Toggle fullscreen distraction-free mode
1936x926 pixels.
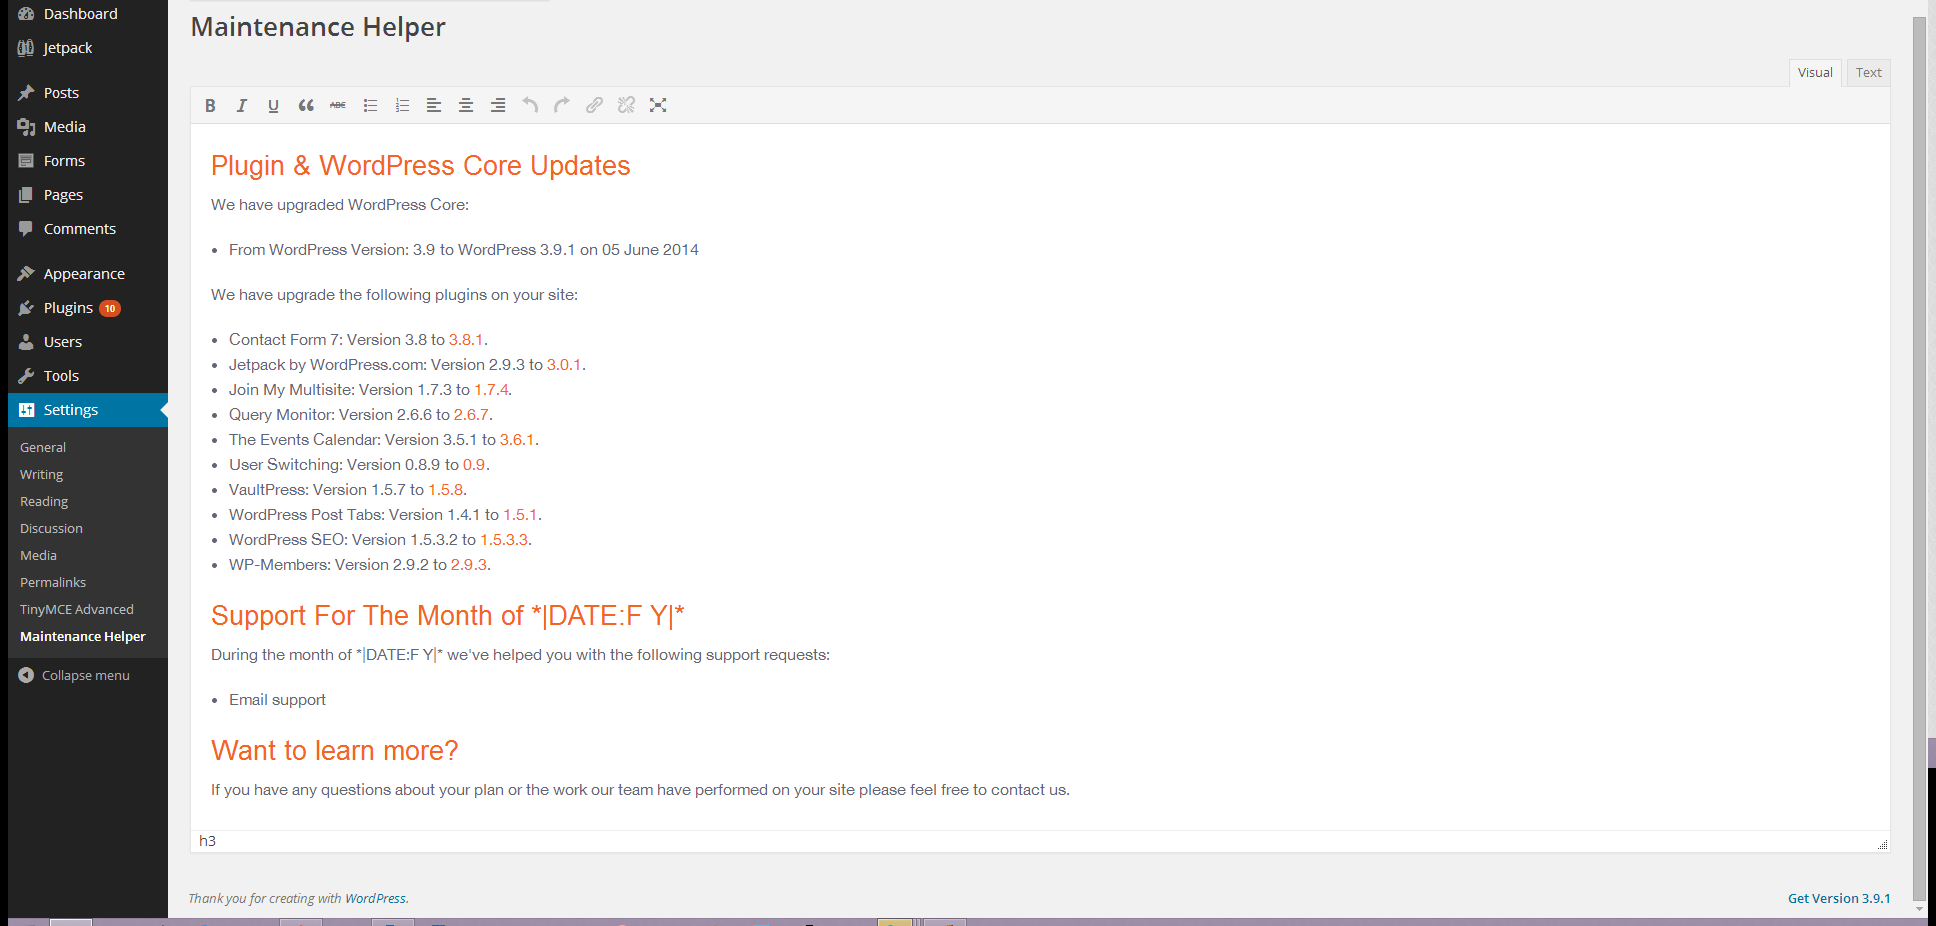(x=658, y=105)
